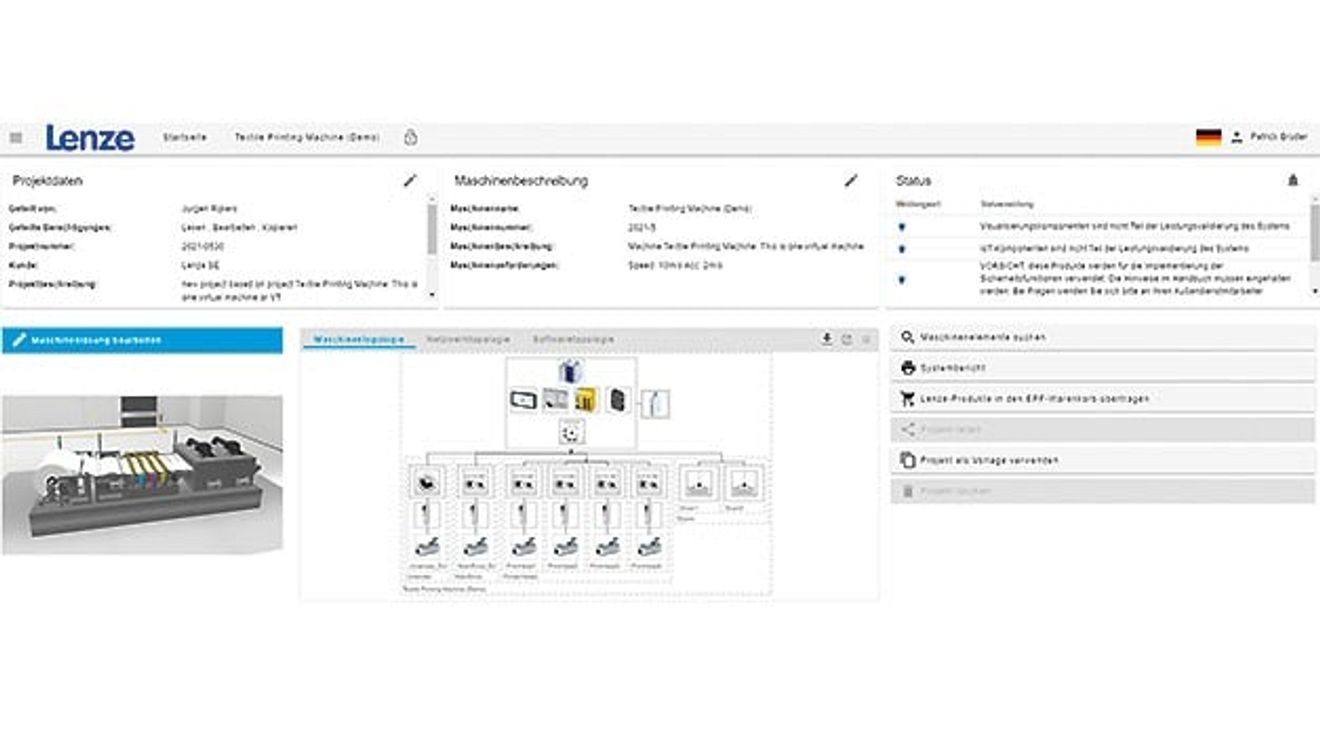Click the Speed 10m/s requirements value
The image size is (1320, 742).
click(x=675, y=265)
